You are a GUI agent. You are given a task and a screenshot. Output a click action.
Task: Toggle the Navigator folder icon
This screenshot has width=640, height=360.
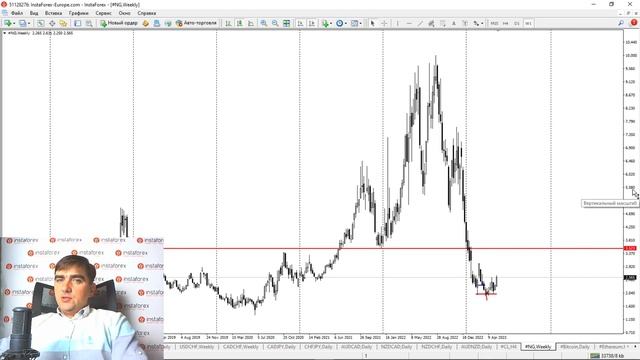pos(63,23)
